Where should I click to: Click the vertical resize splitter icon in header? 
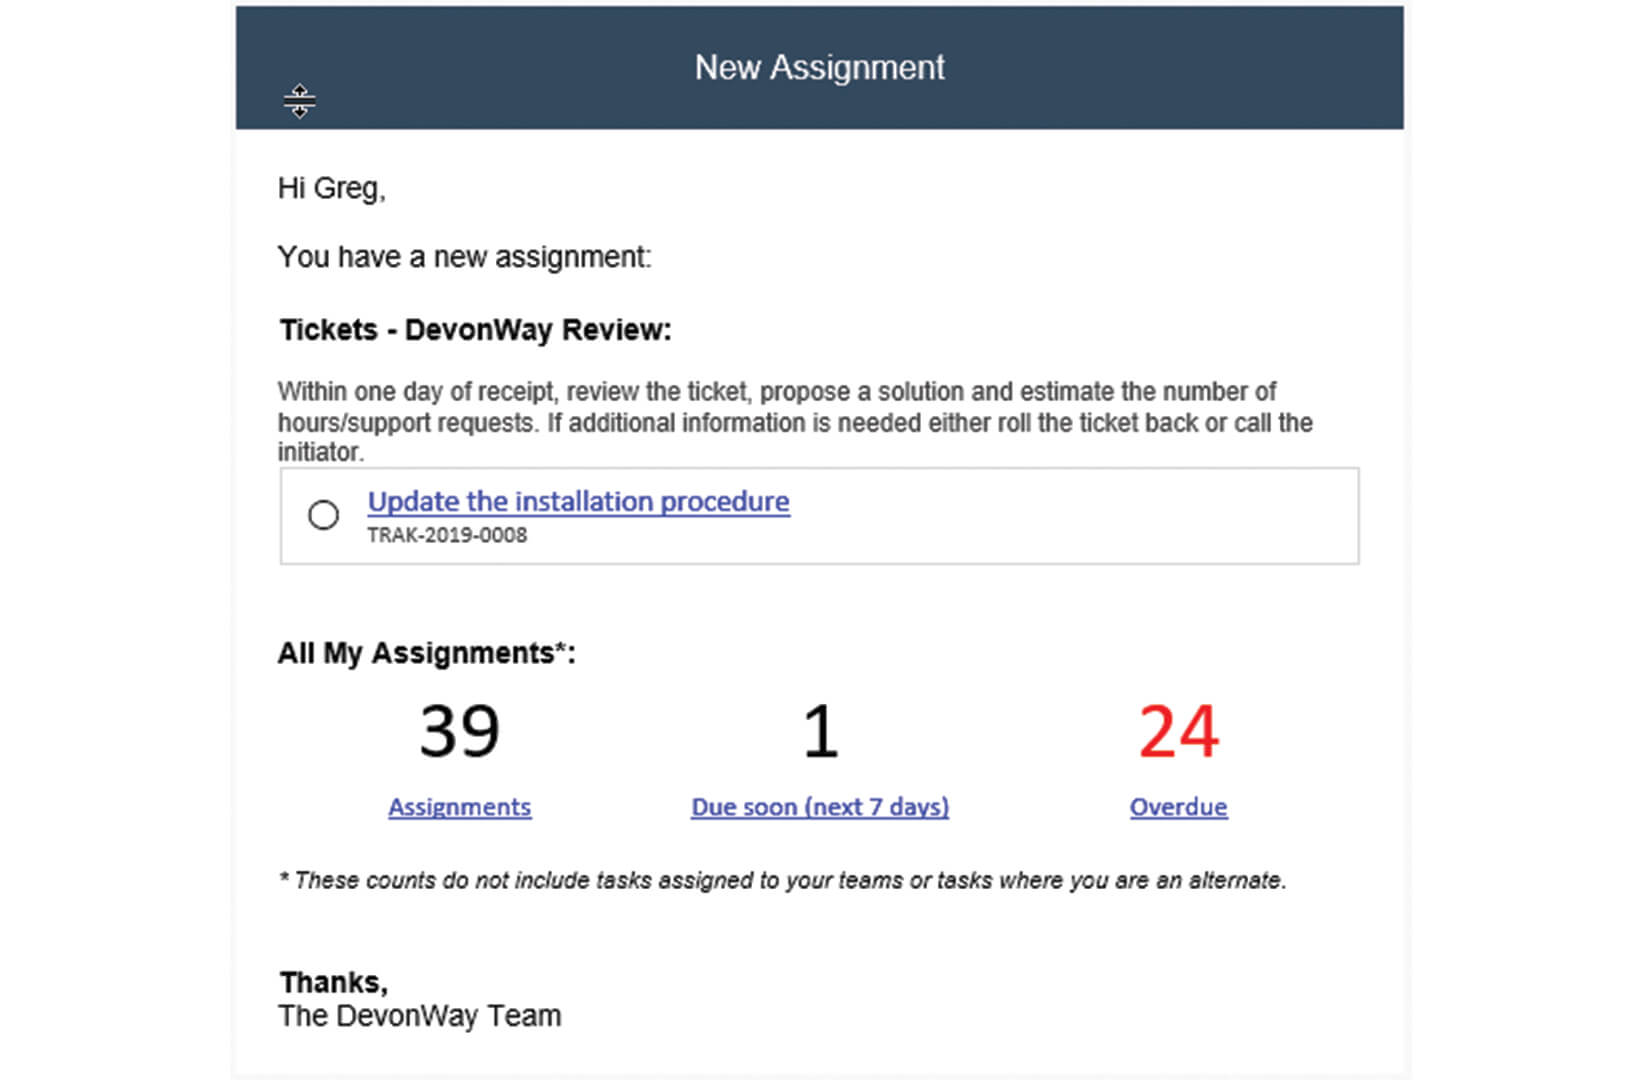tap(299, 101)
